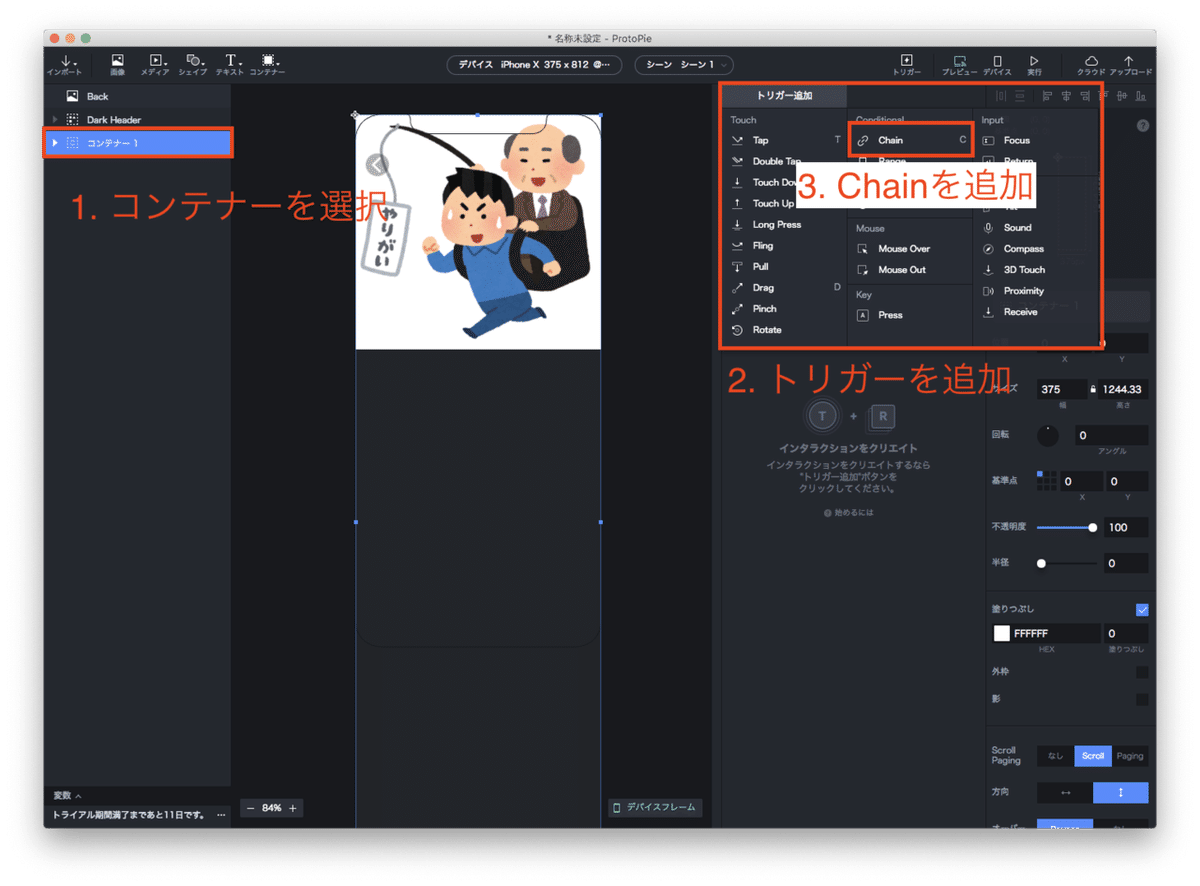The width and height of the screenshot is (1200, 886).
Task: Enable the 外枠 (border) checkbox
Action: [x=1142, y=672]
